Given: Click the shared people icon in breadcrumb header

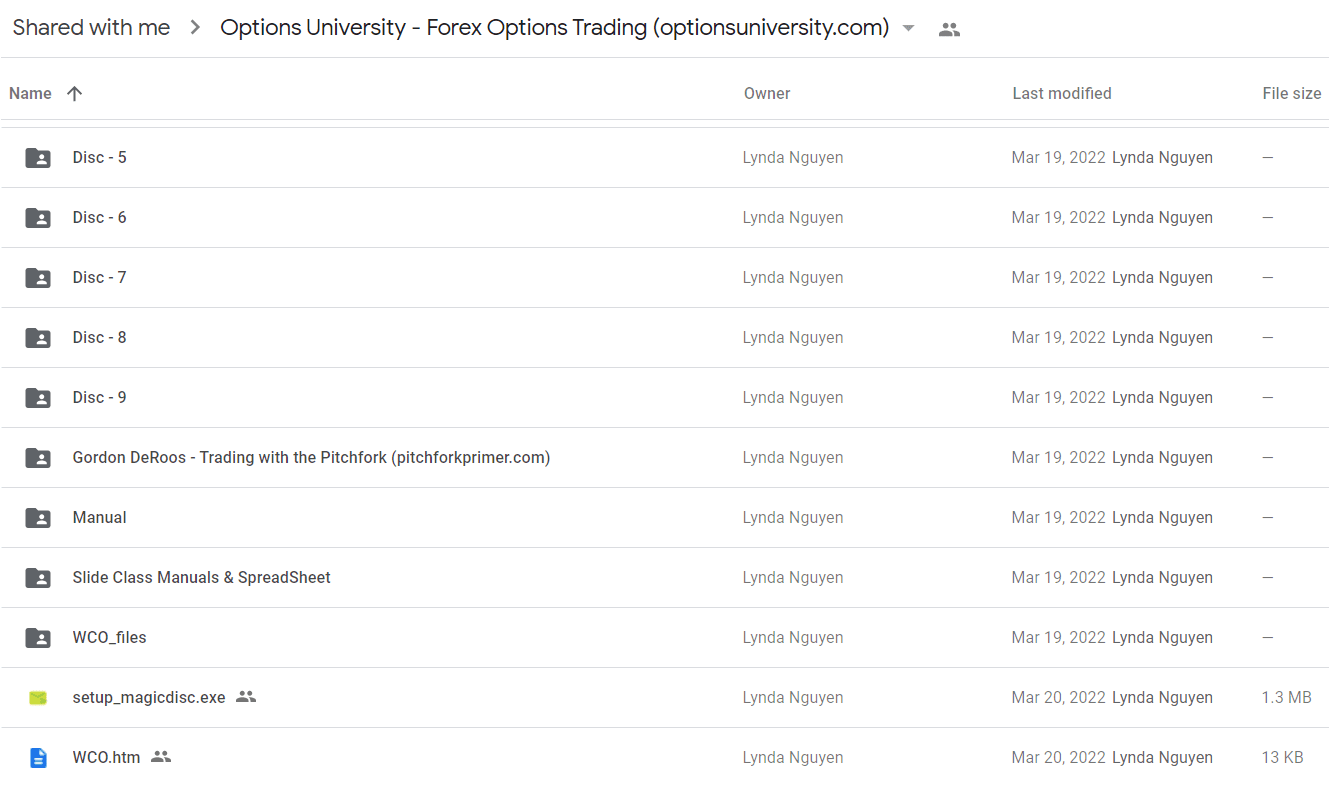Looking at the screenshot, I should click(950, 29).
